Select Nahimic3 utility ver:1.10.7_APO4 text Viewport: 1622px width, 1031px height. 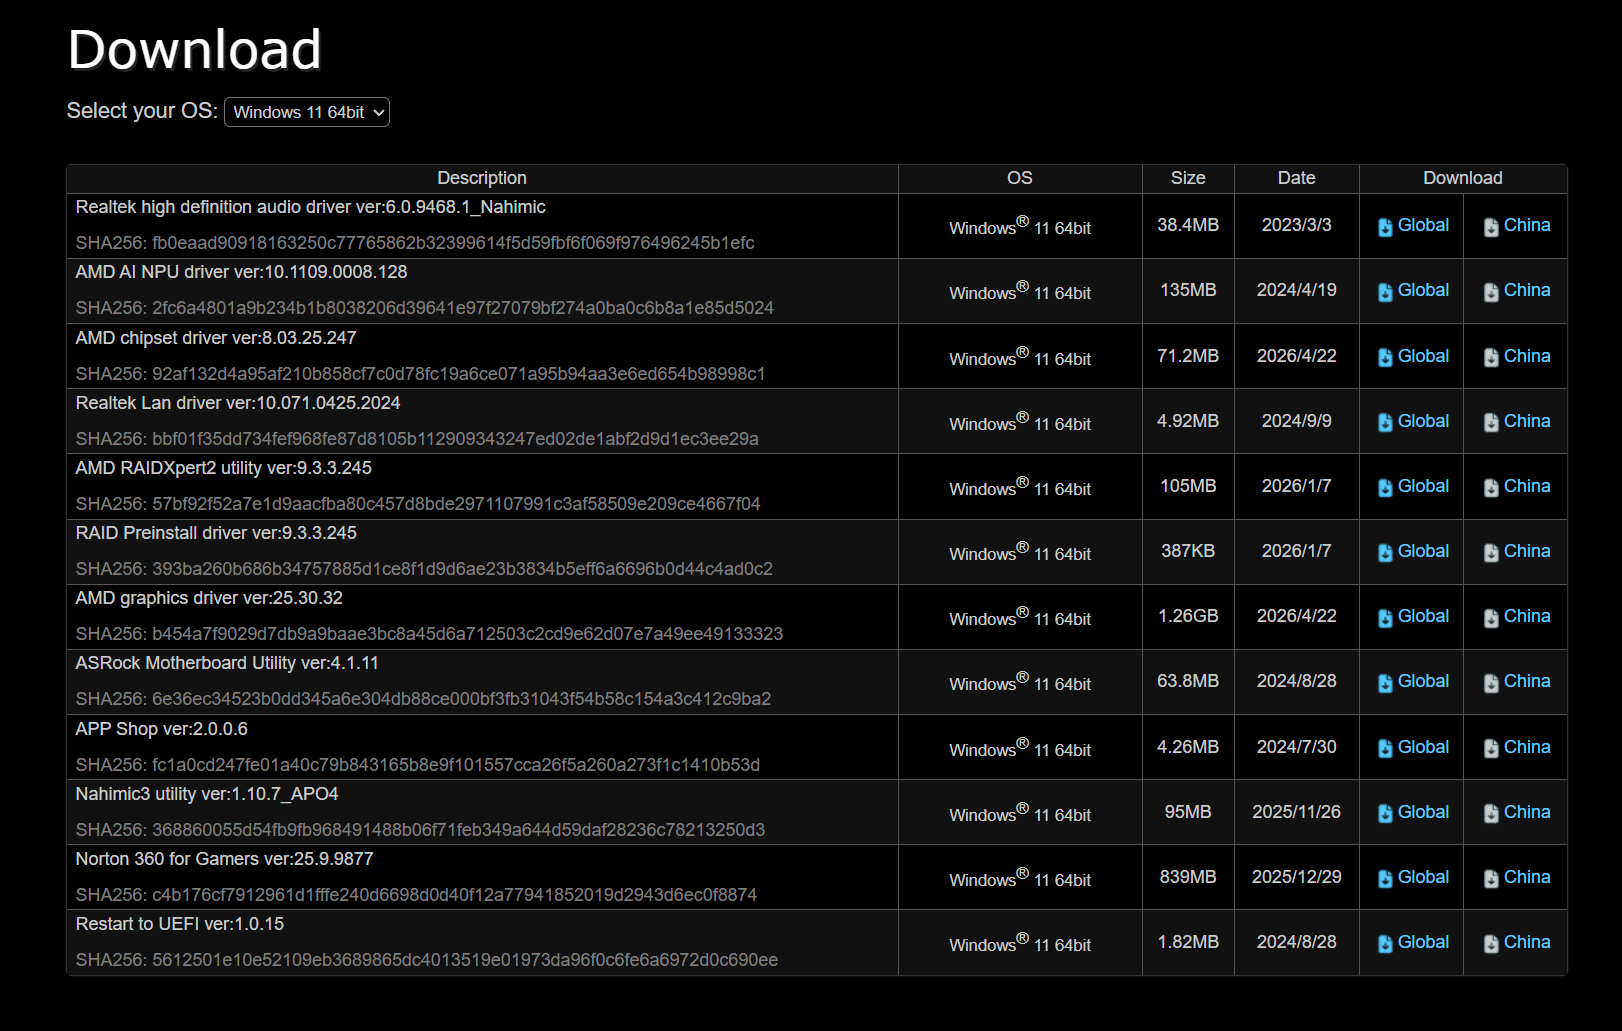point(207,794)
